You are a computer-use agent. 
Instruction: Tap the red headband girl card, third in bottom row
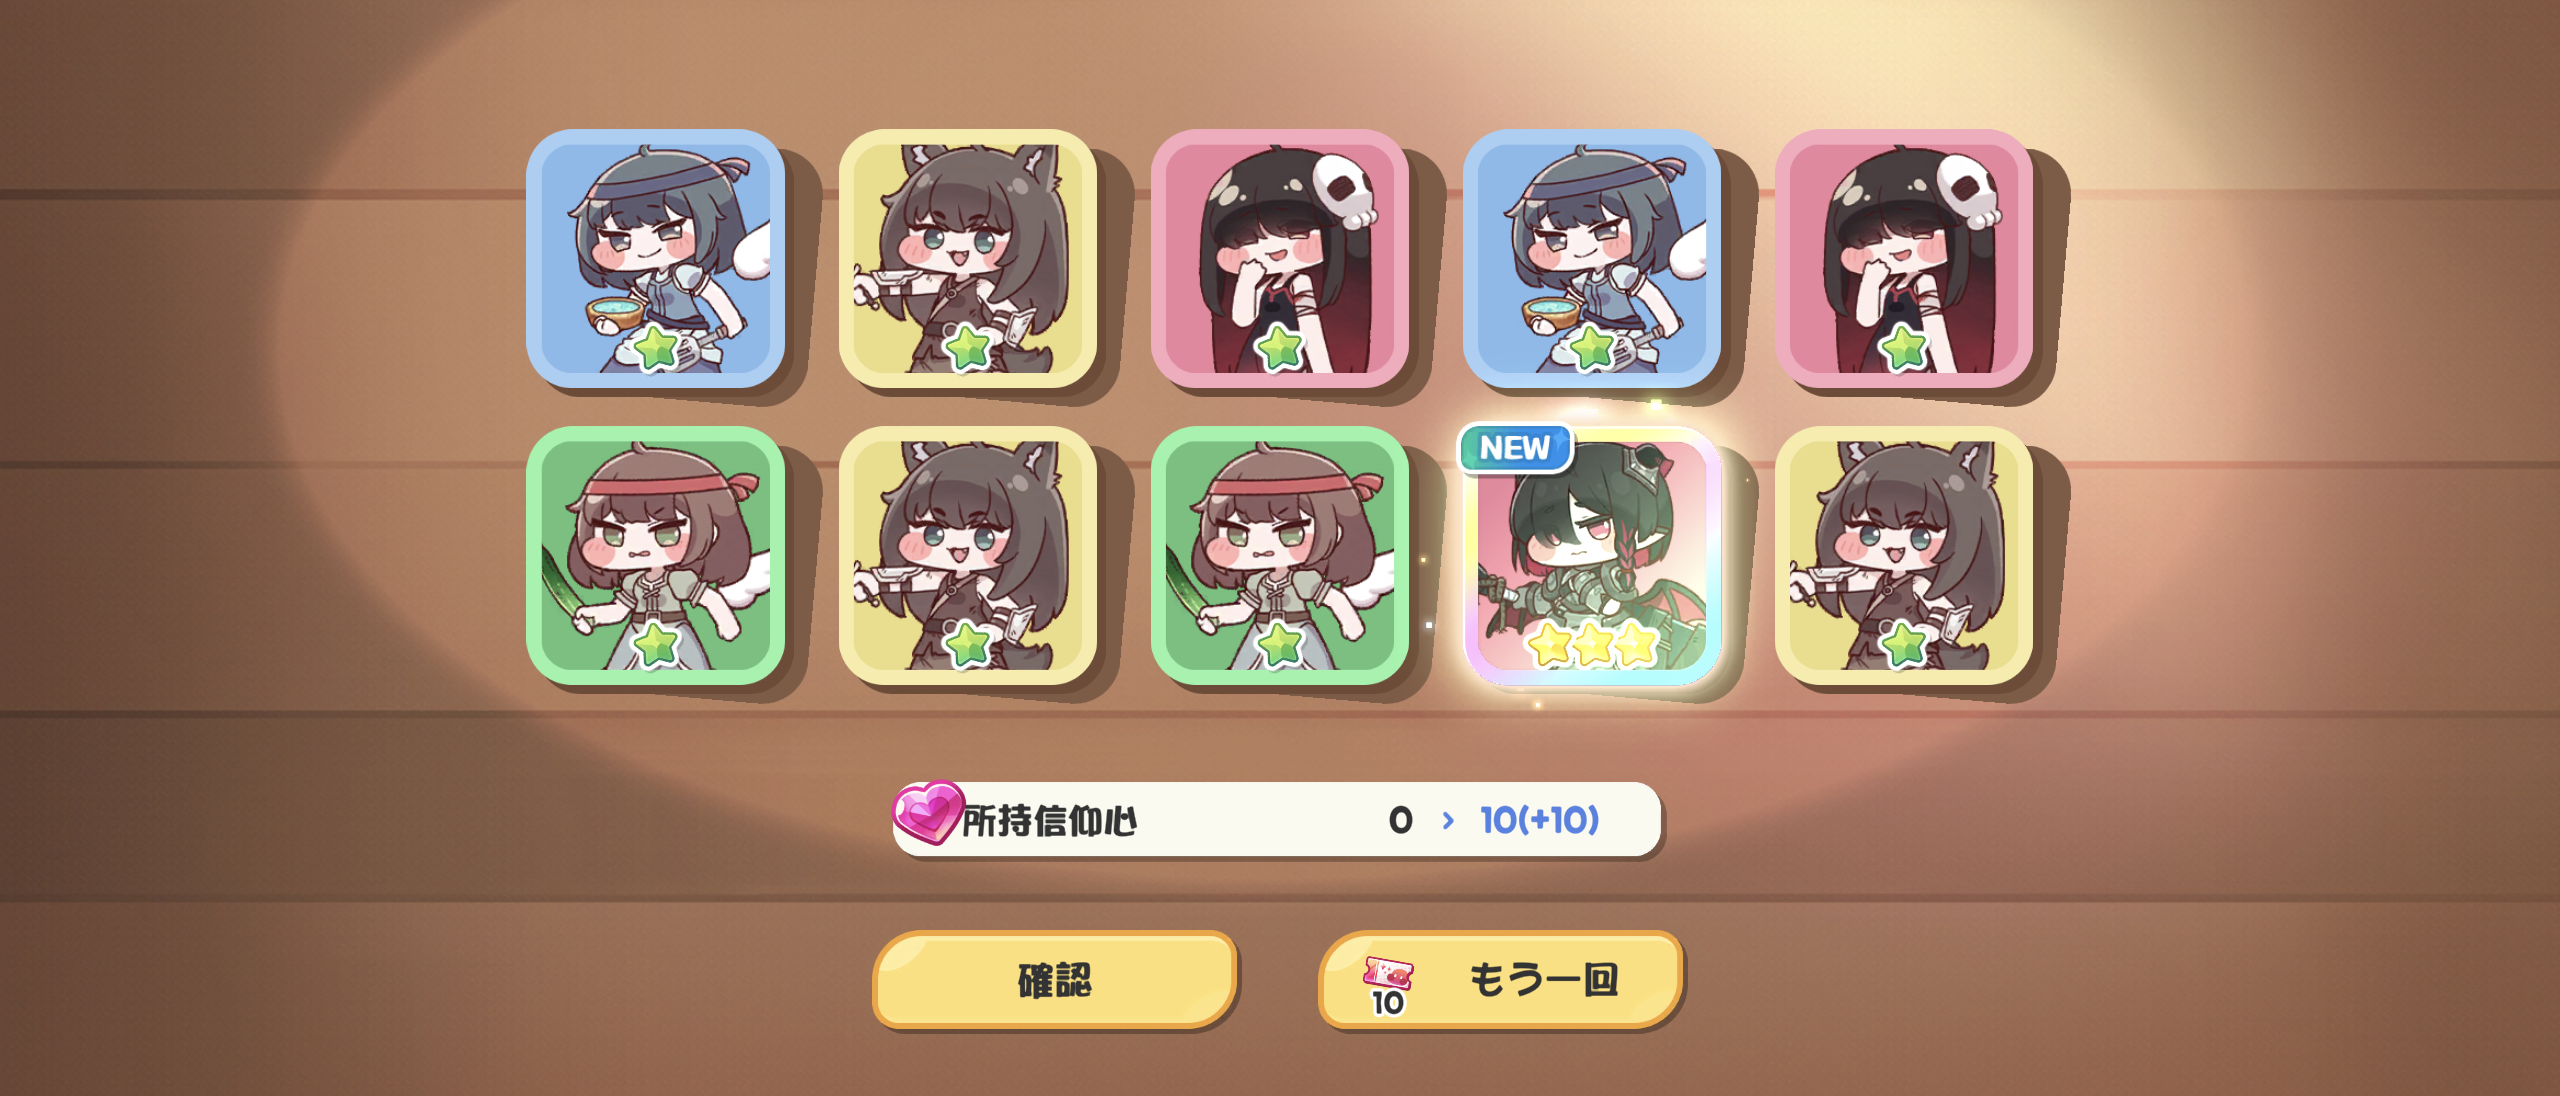[x=1279, y=555]
